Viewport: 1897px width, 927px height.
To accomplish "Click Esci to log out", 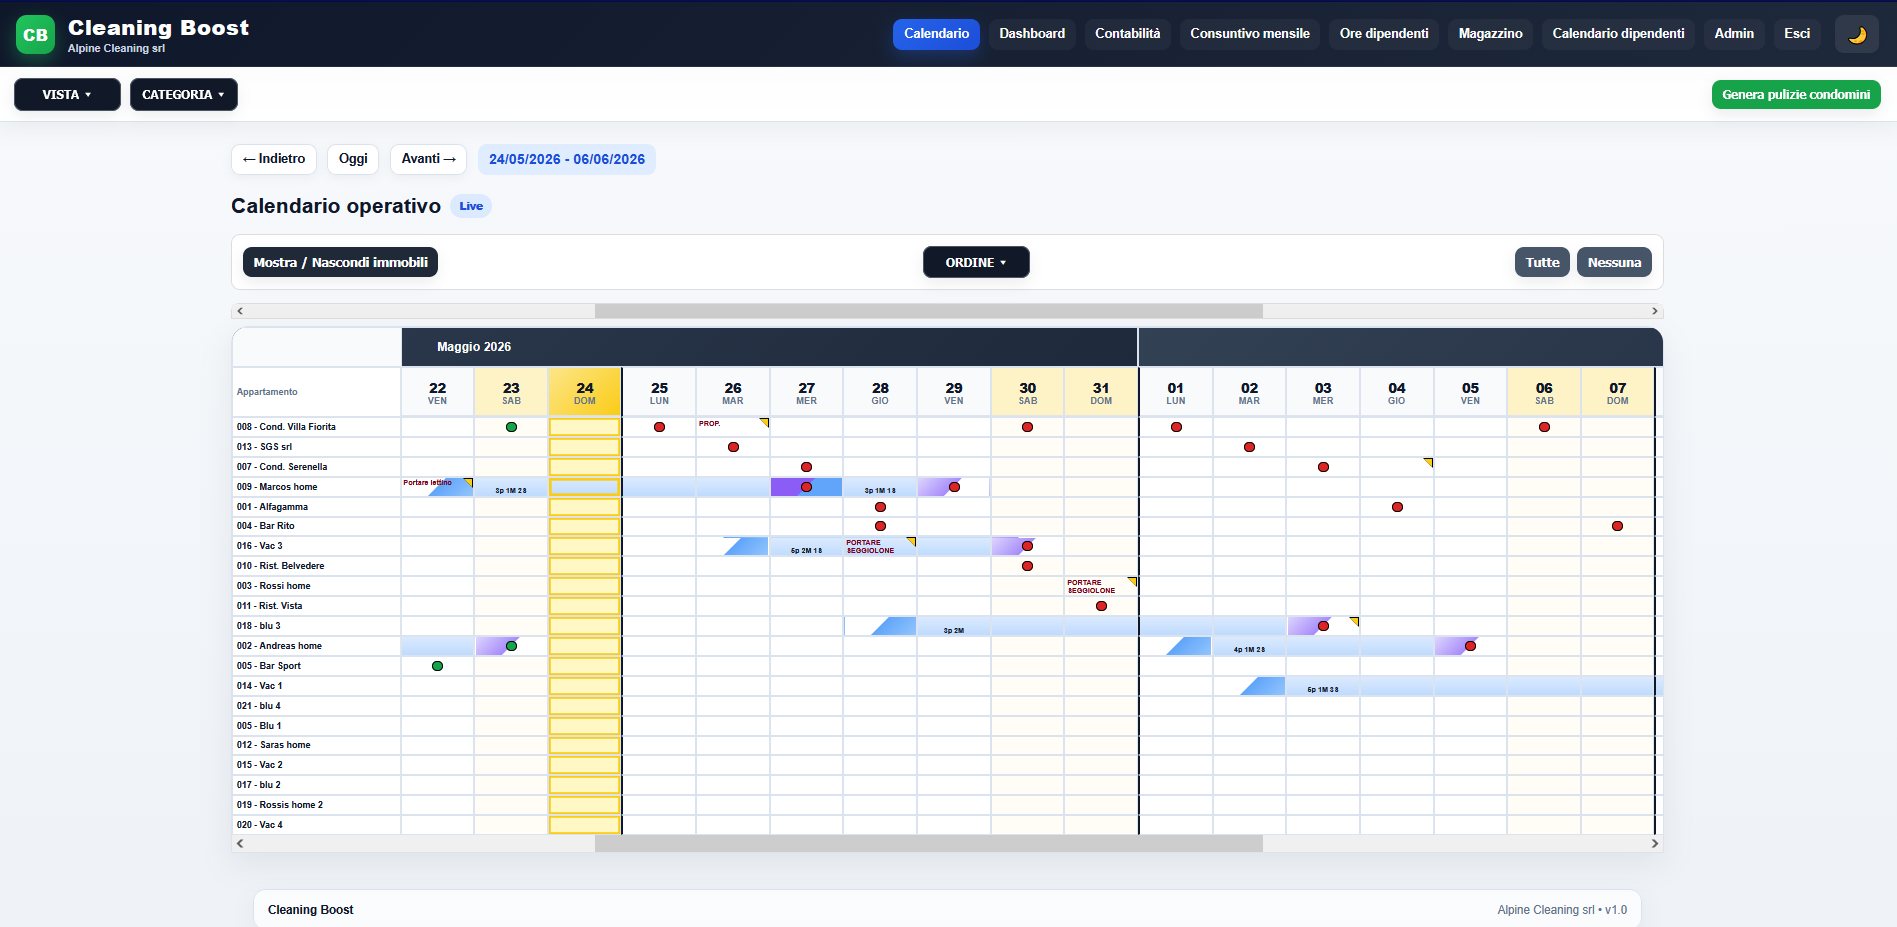I will point(1797,34).
